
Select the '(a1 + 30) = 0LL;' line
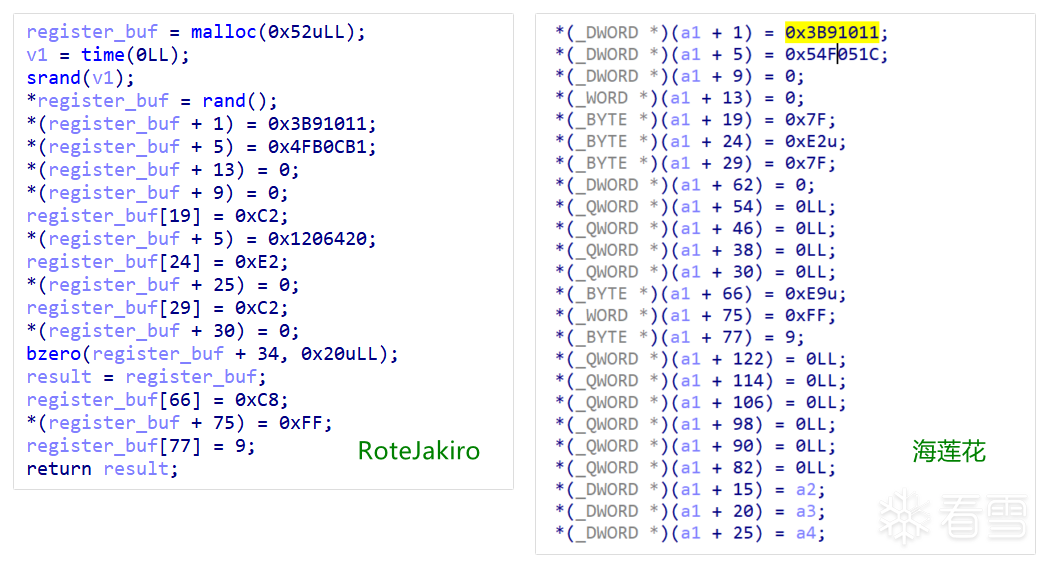click(x=695, y=271)
